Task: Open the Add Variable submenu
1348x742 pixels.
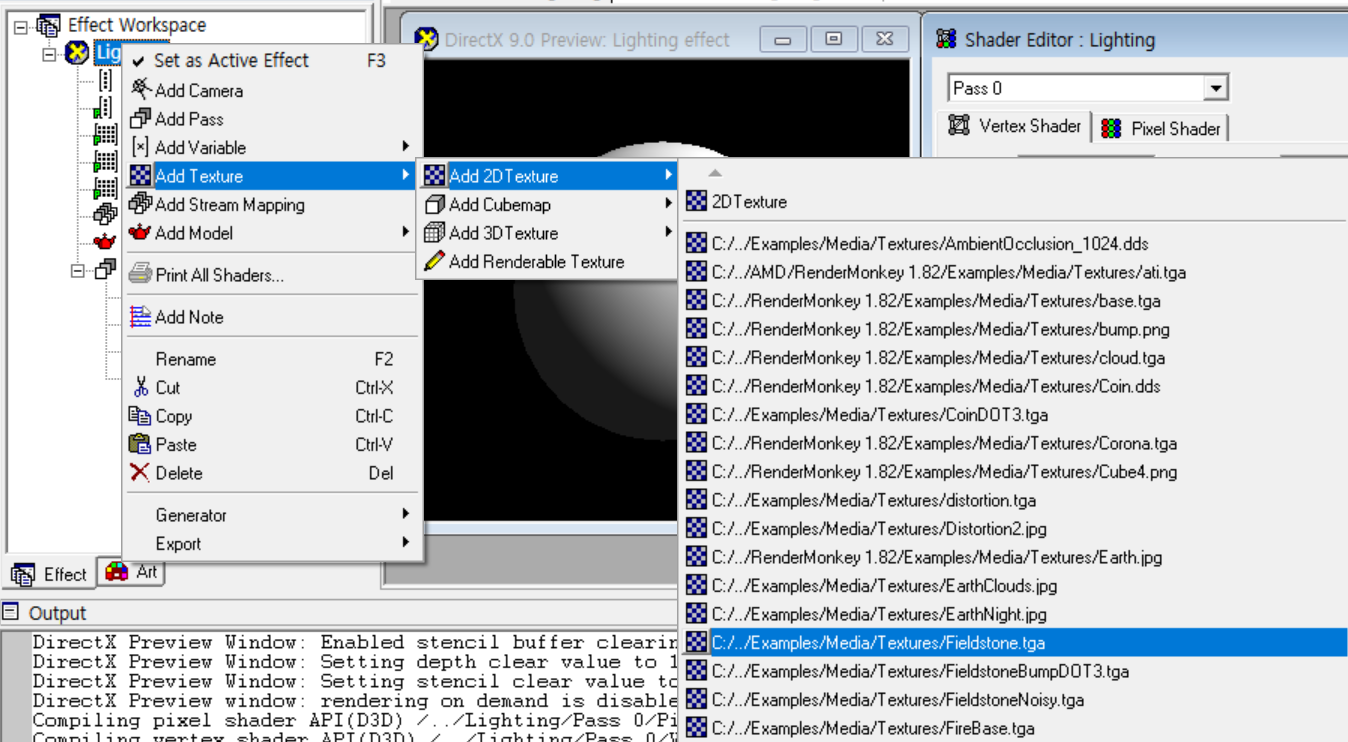Action: point(272,147)
